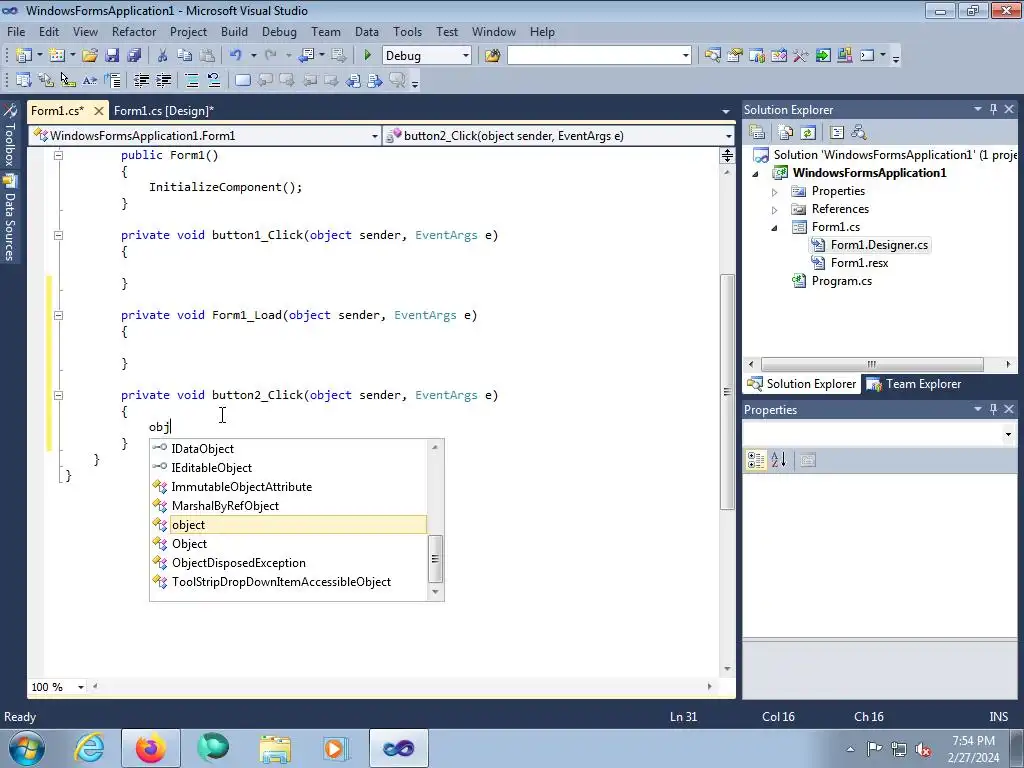Viewport: 1024px width, 768px height.
Task: Close the Form1.cs* editor tab
Action: [x=99, y=111]
